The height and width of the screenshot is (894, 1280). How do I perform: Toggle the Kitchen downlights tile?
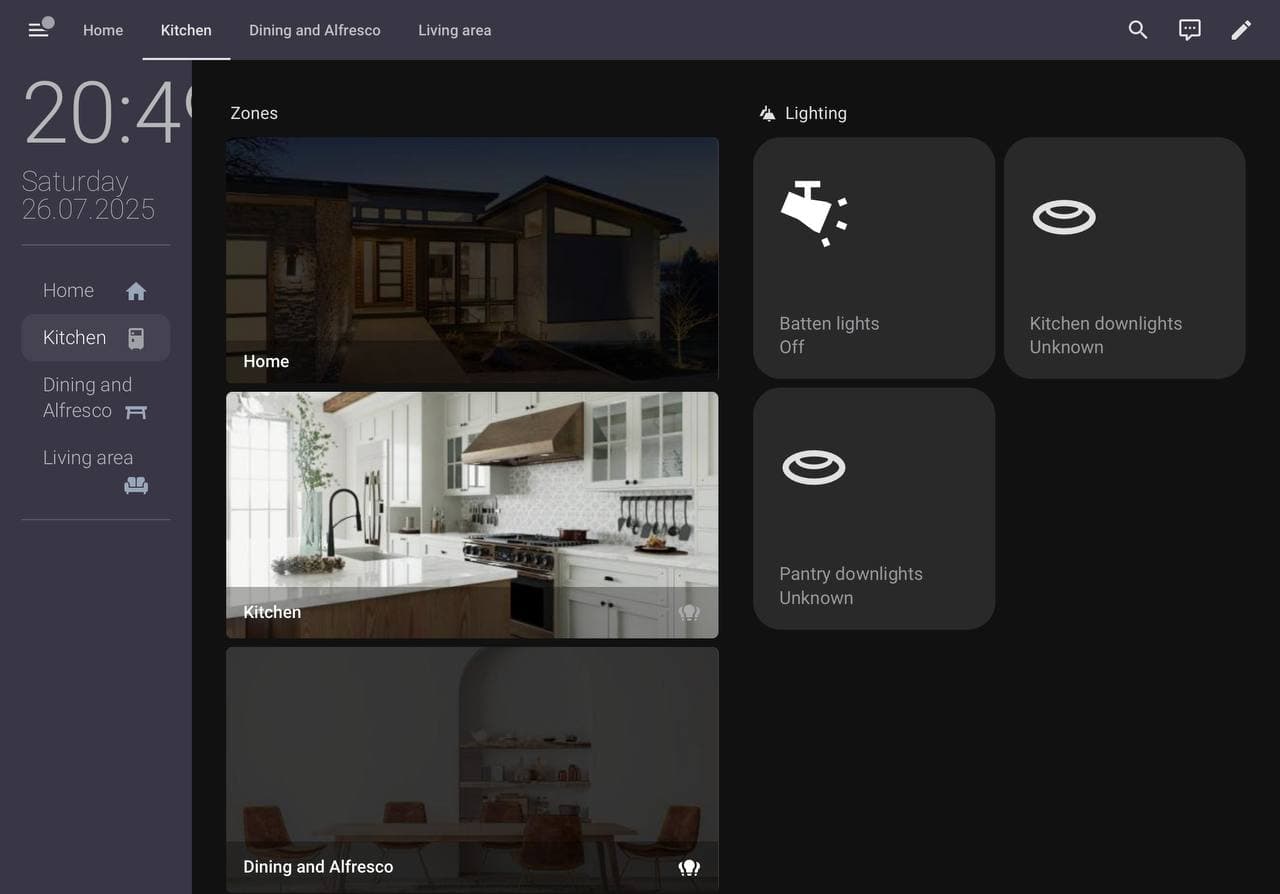[1125, 258]
